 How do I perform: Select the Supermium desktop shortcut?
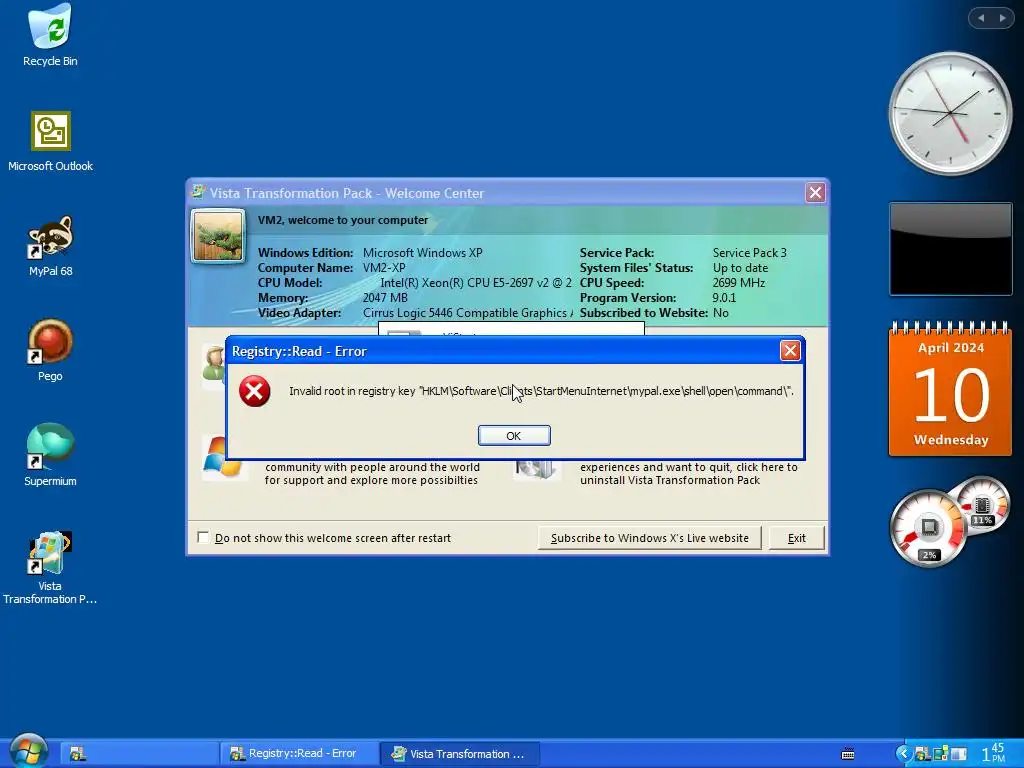pyautogui.click(x=50, y=455)
